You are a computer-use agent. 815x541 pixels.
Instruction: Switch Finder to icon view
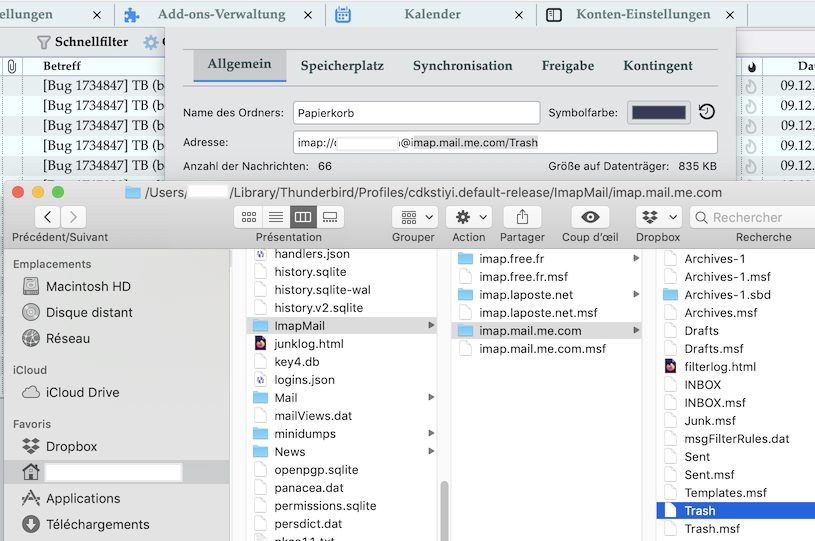coord(249,217)
